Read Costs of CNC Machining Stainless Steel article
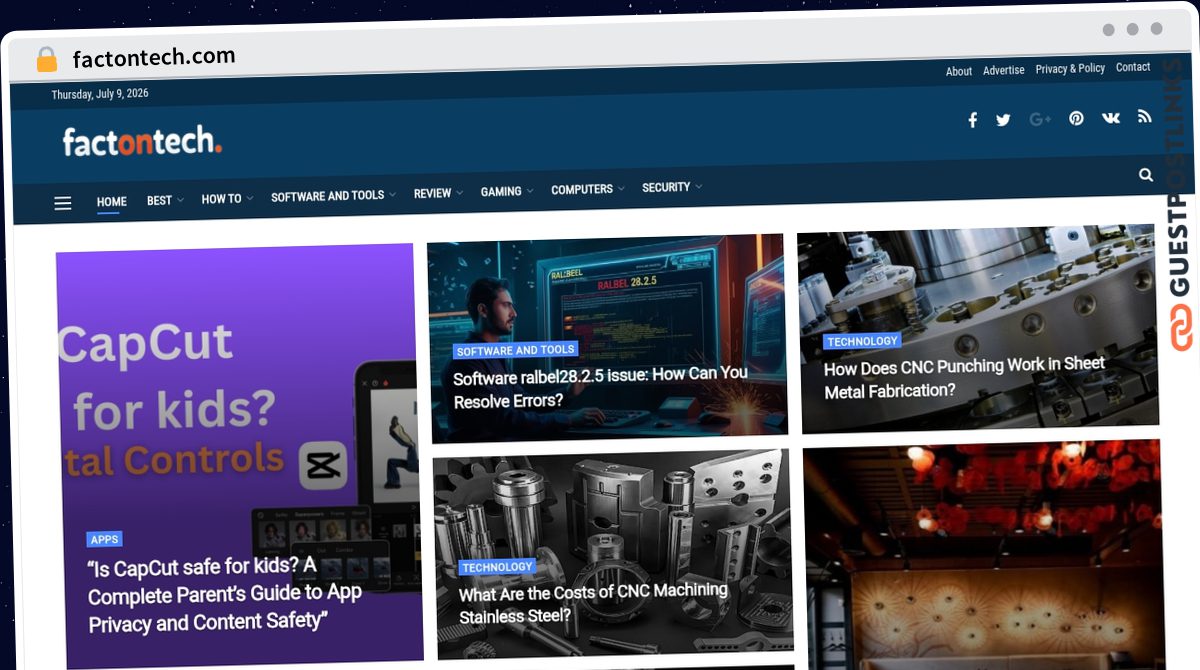Image resolution: width=1200 pixels, height=670 pixels. point(593,603)
